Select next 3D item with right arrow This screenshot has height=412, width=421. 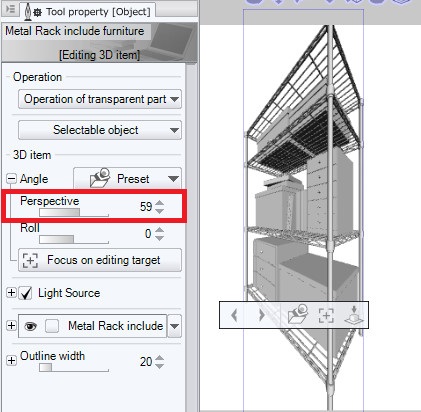tap(262, 315)
